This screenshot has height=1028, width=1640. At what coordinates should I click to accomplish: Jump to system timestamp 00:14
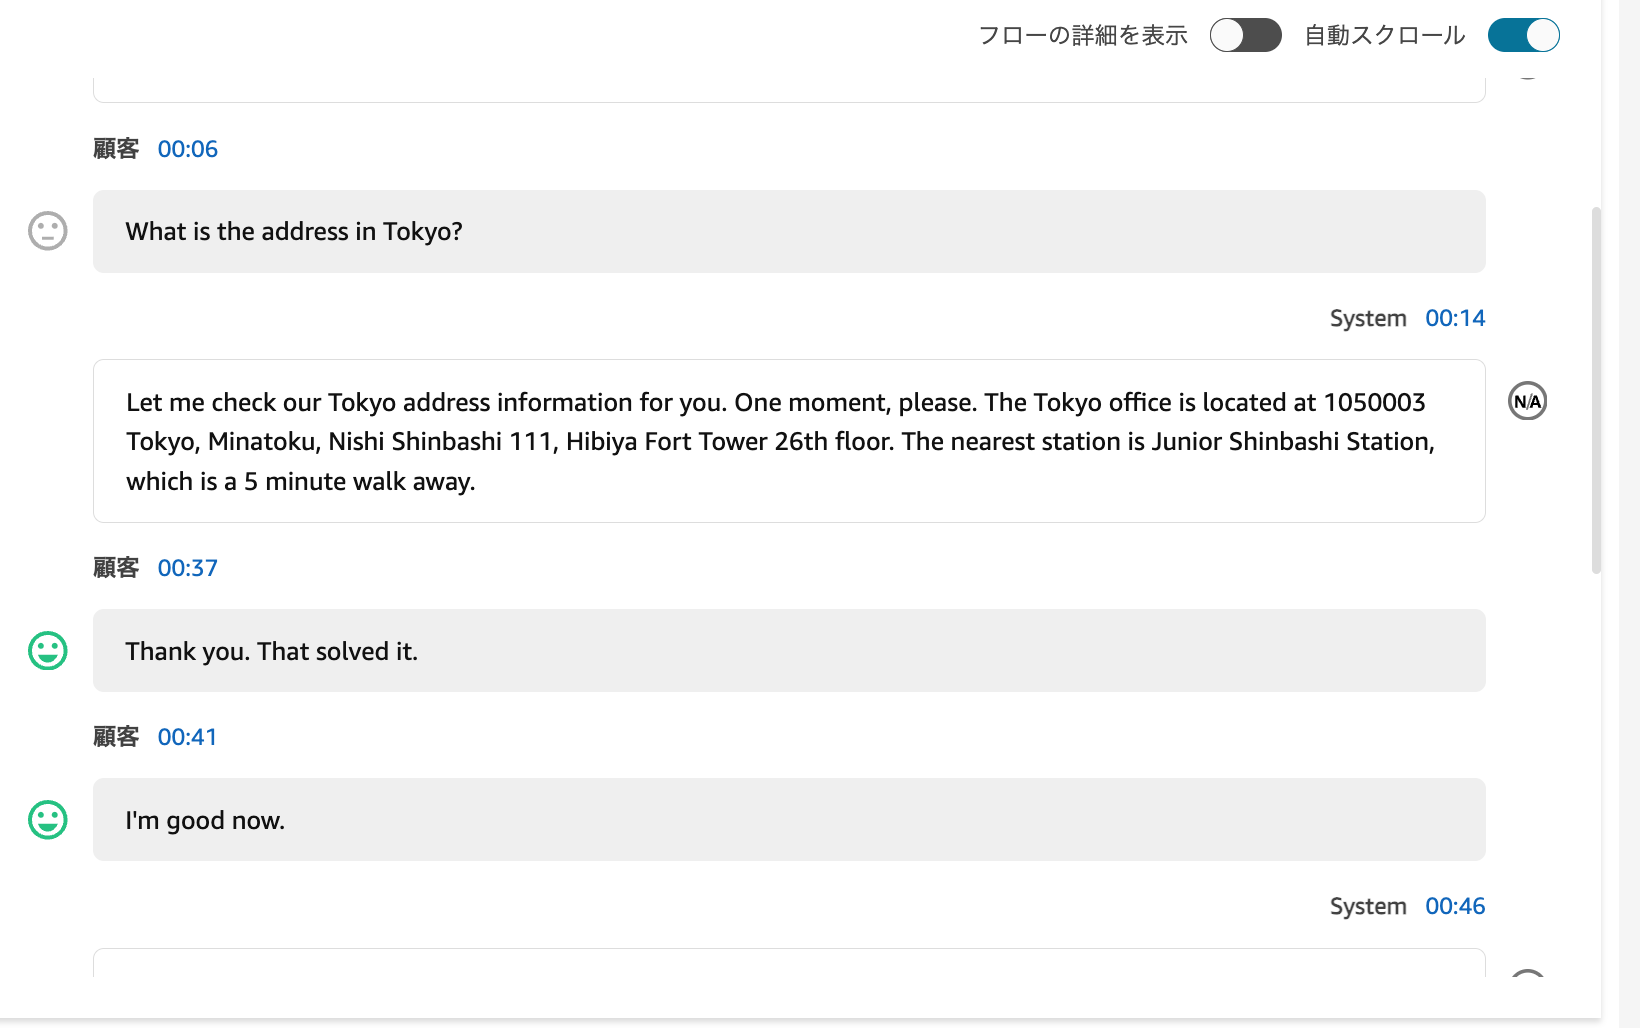(1455, 318)
